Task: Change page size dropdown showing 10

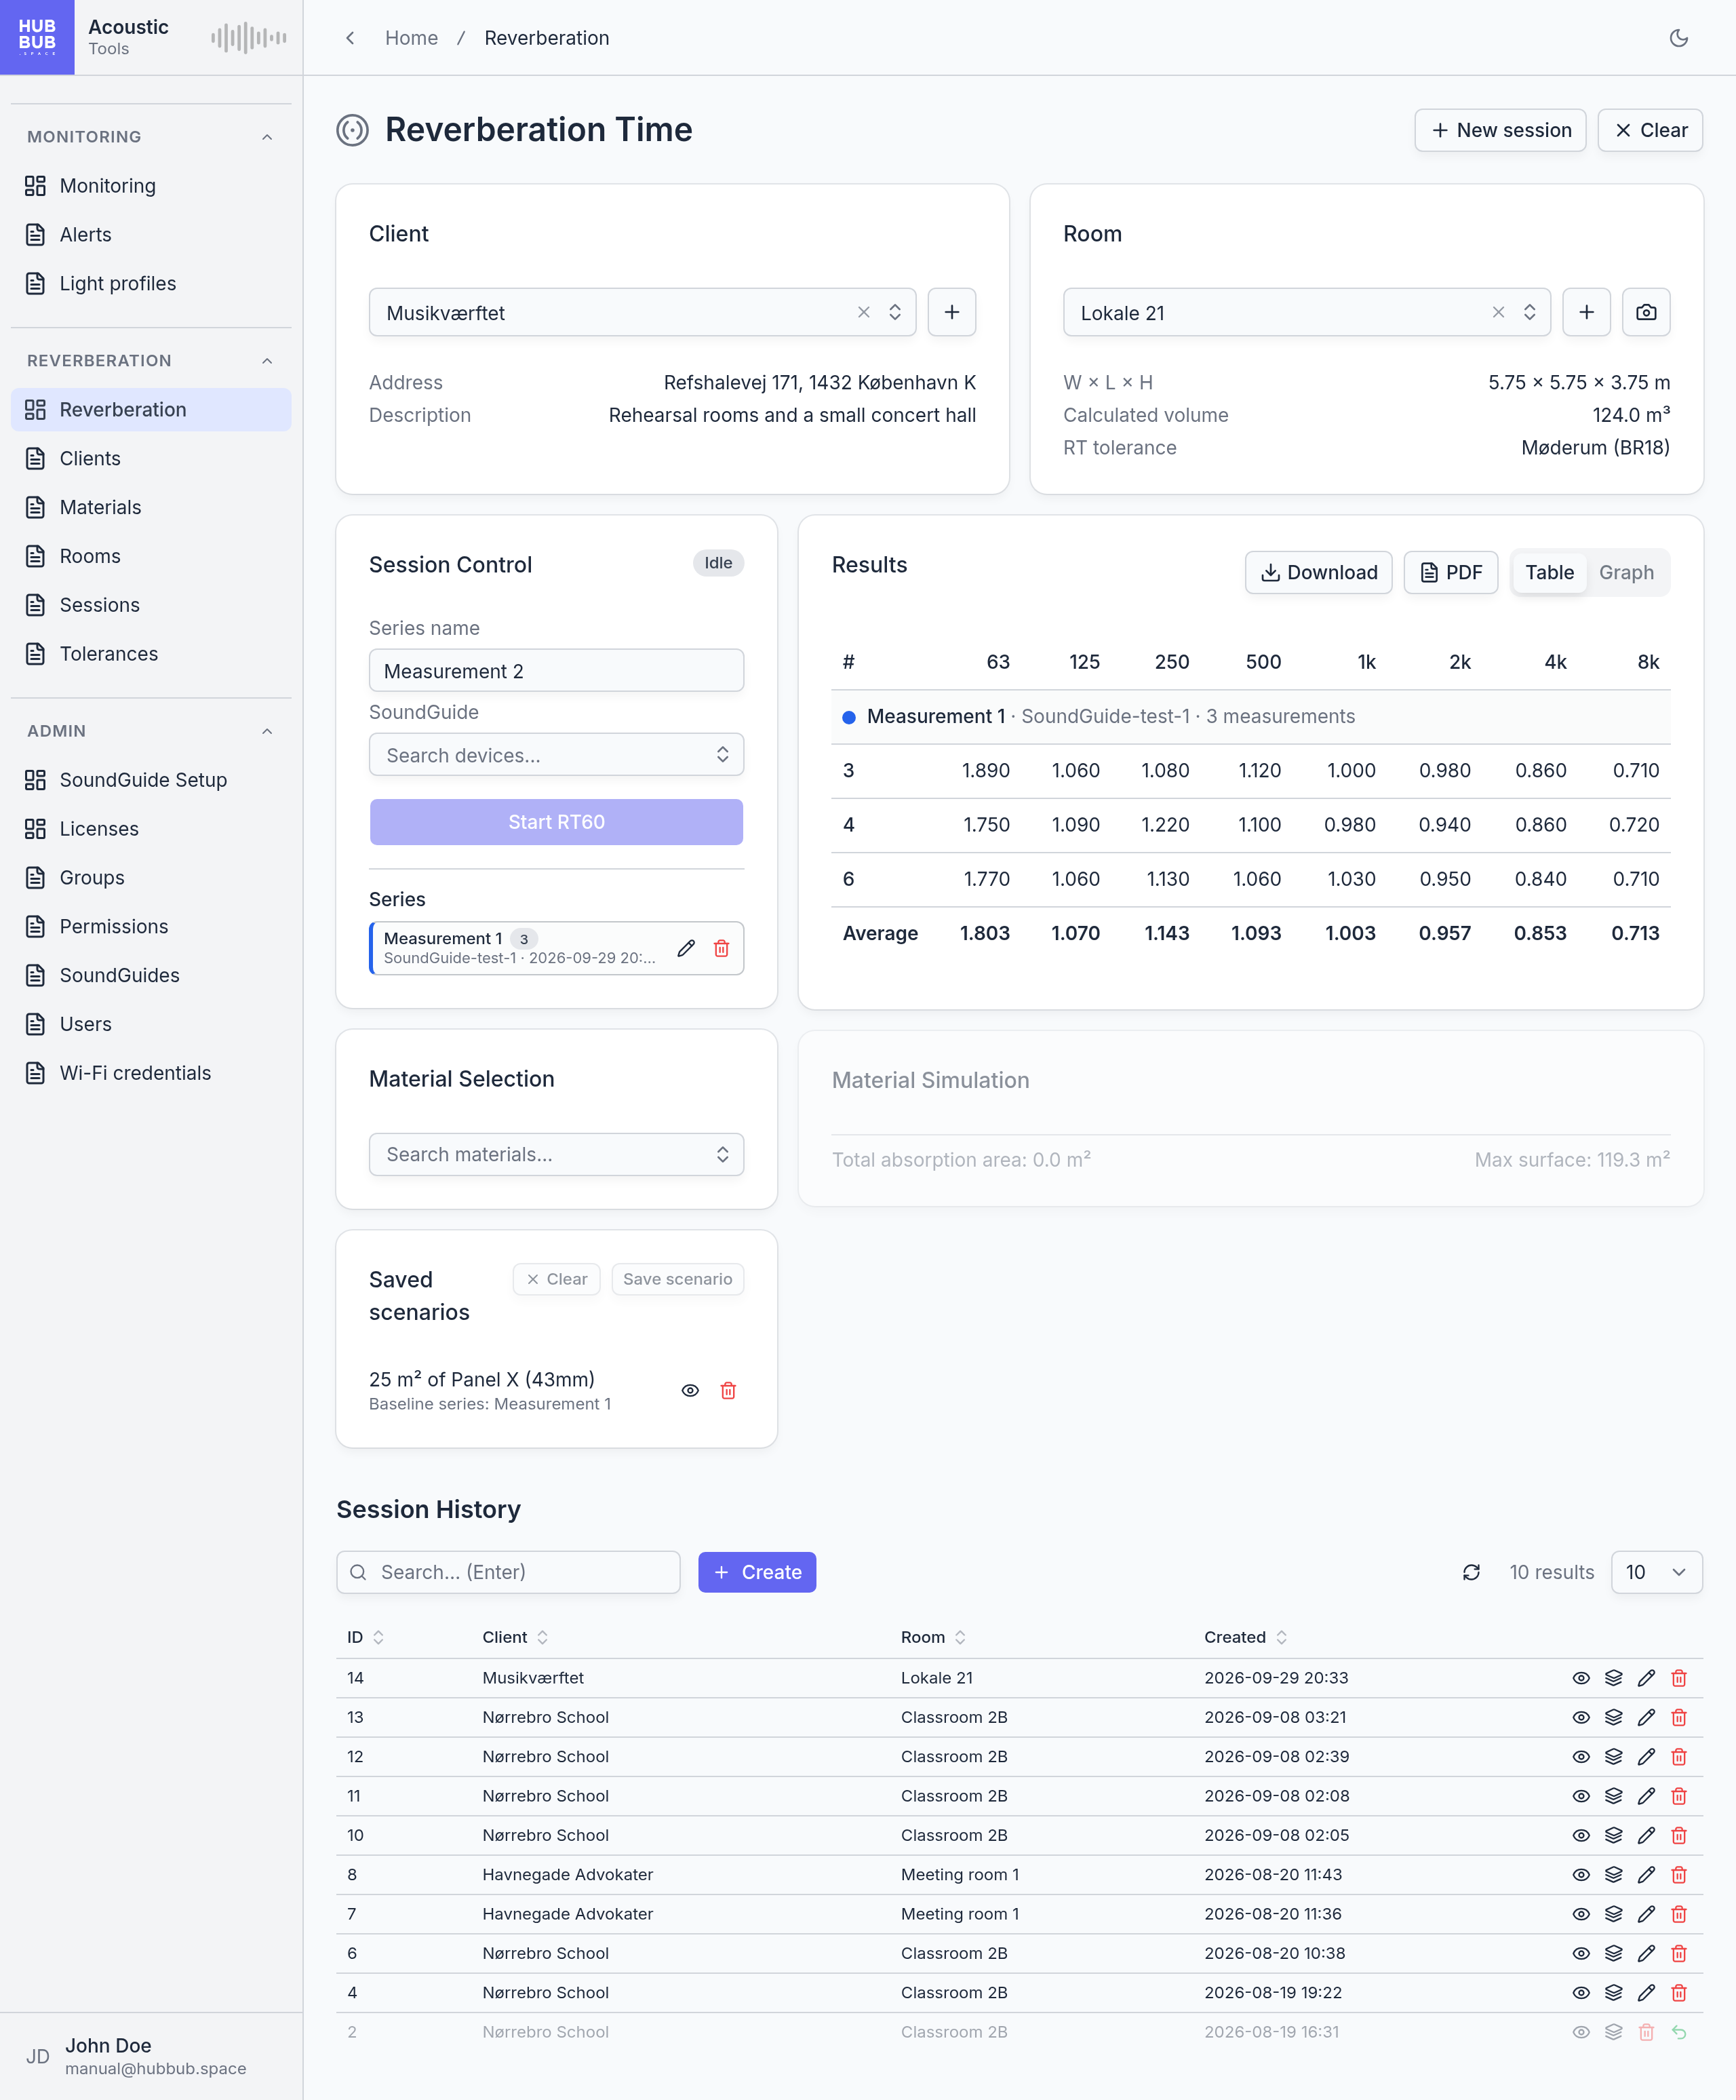Action: 1656,1572
